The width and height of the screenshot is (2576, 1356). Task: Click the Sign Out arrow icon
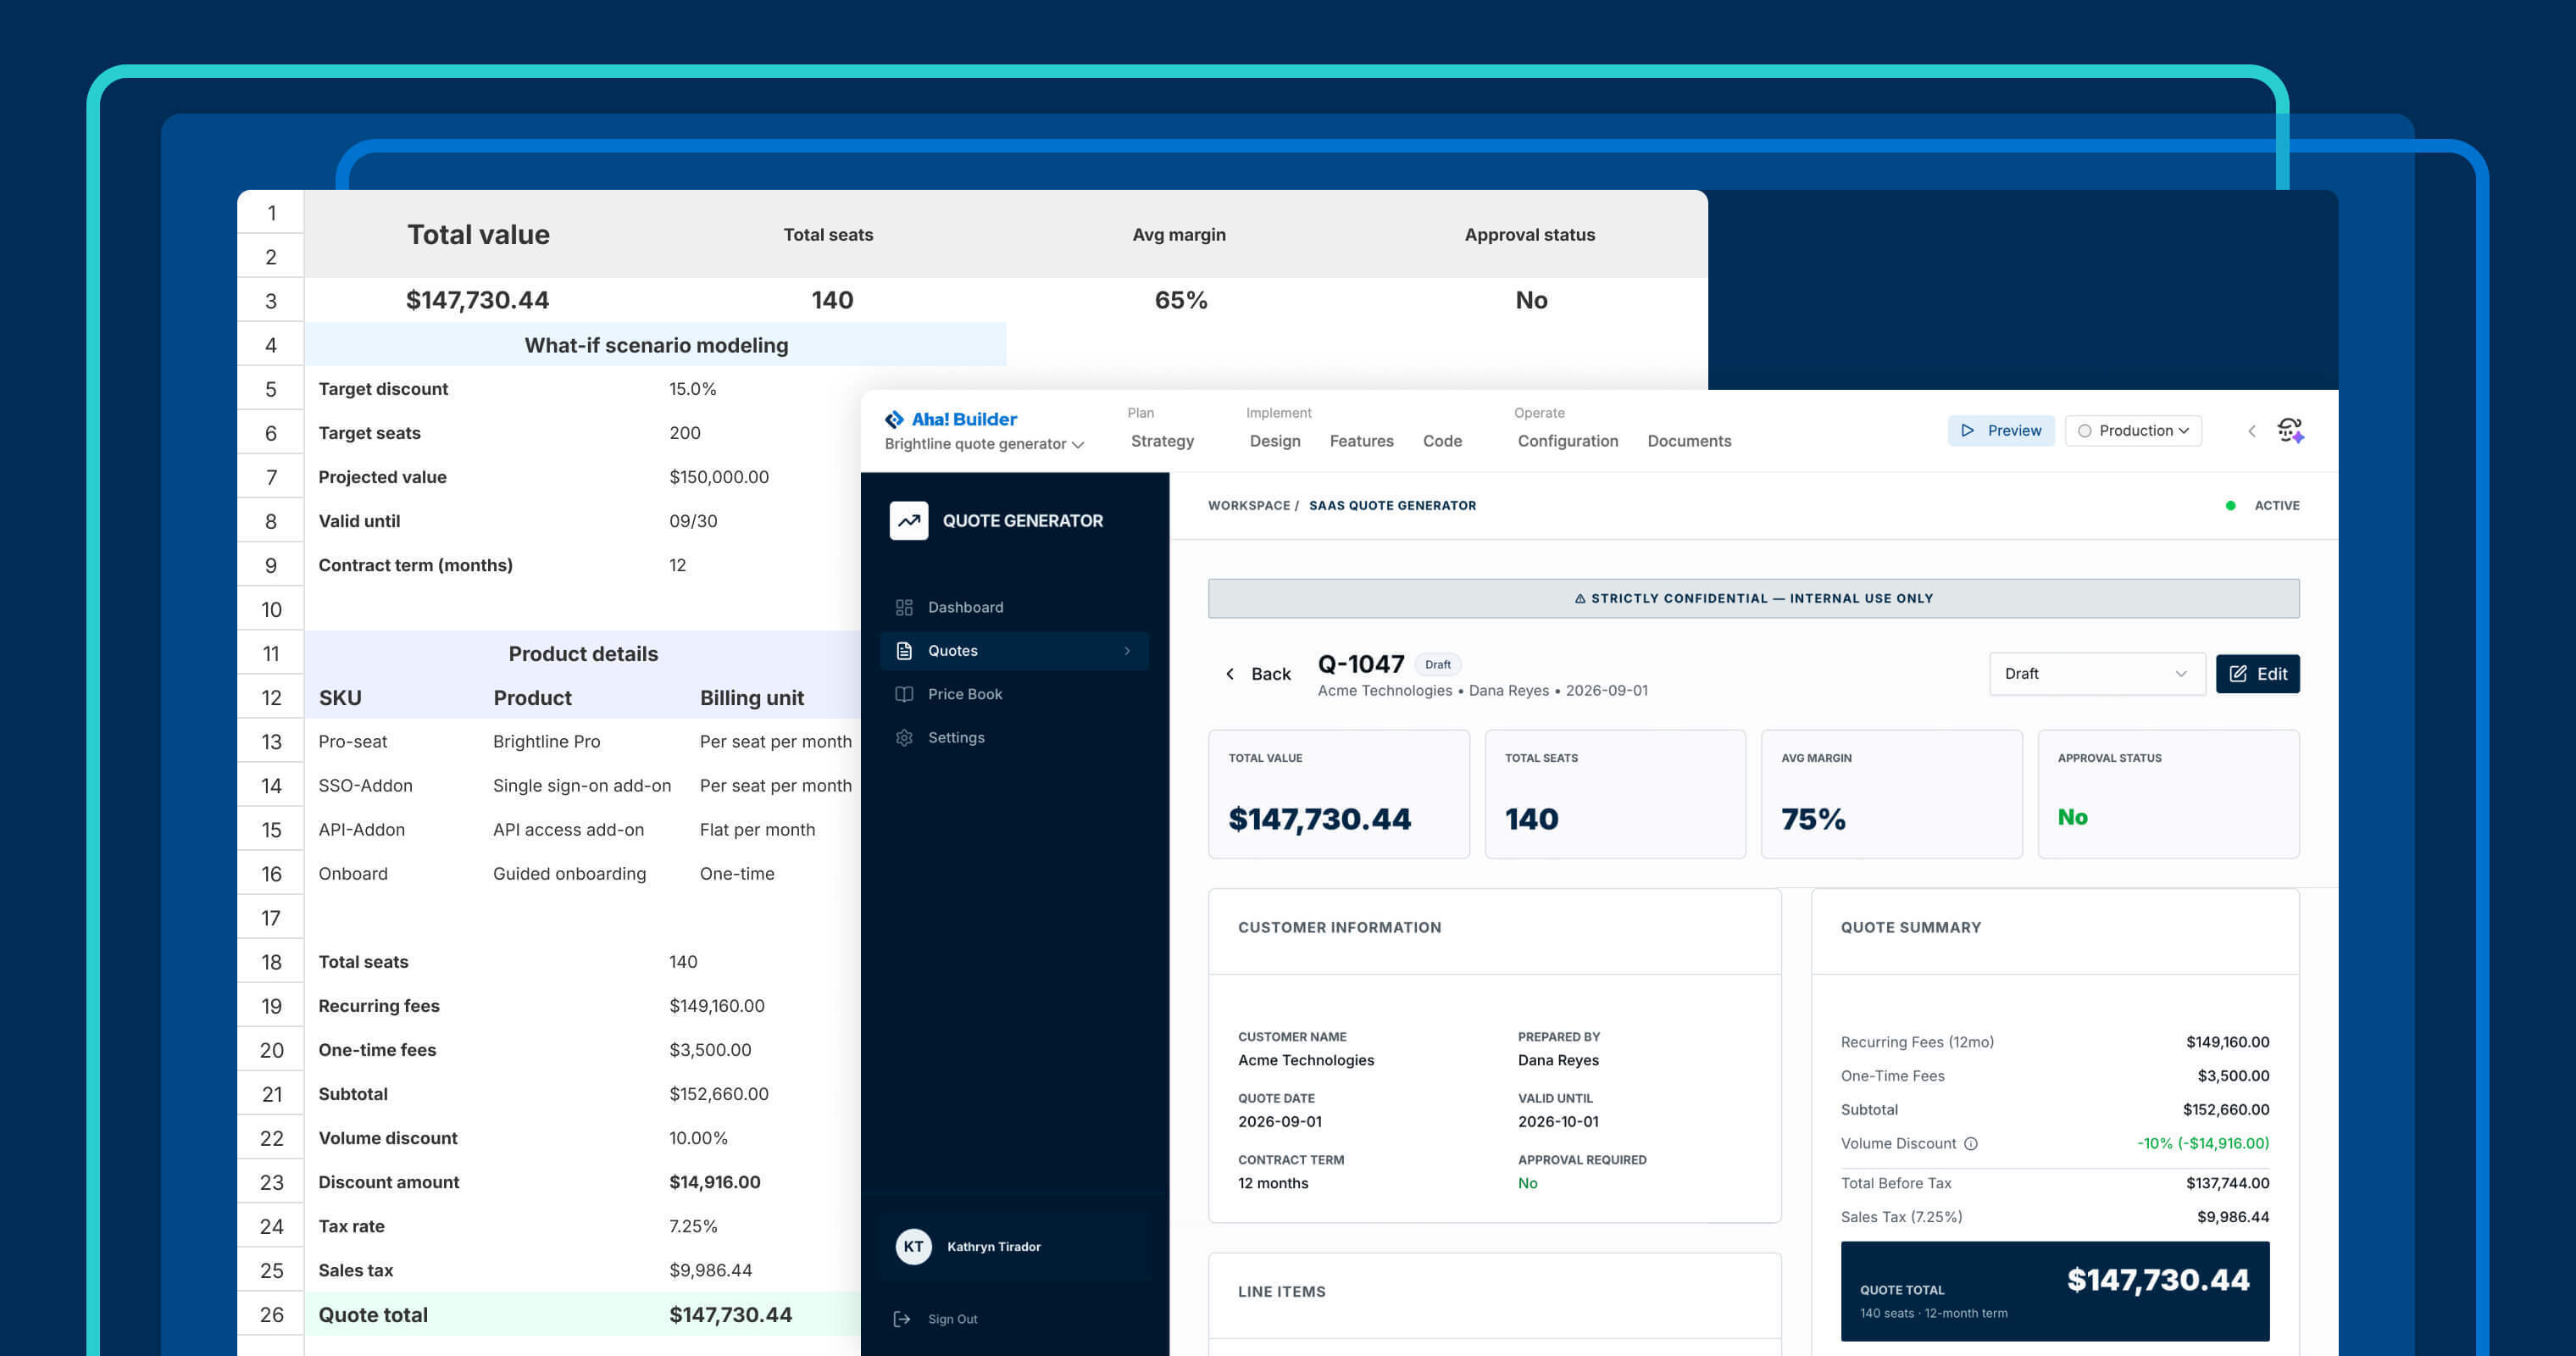pyautogui.click(x=902, y=1319)
